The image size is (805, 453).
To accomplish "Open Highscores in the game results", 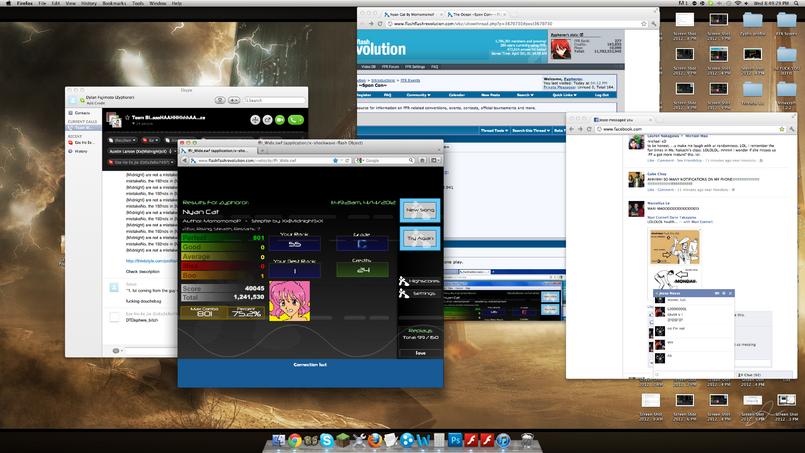I will point(420,281).
